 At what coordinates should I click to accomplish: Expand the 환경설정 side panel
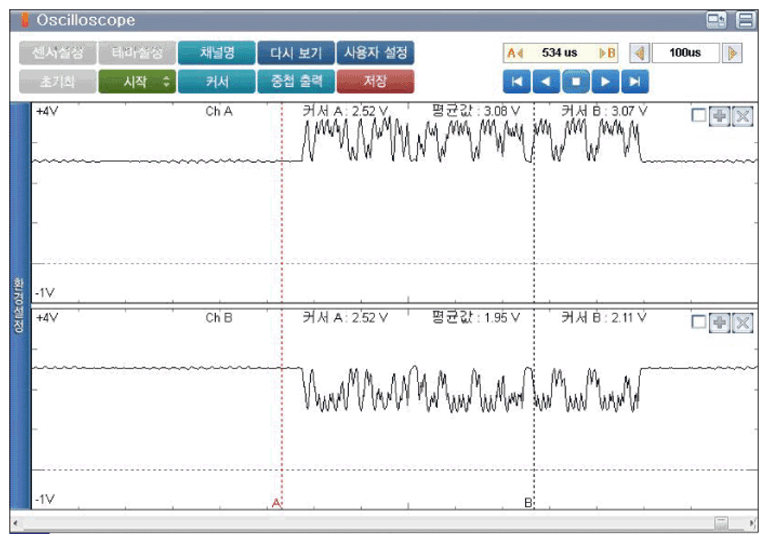(20, 306)
